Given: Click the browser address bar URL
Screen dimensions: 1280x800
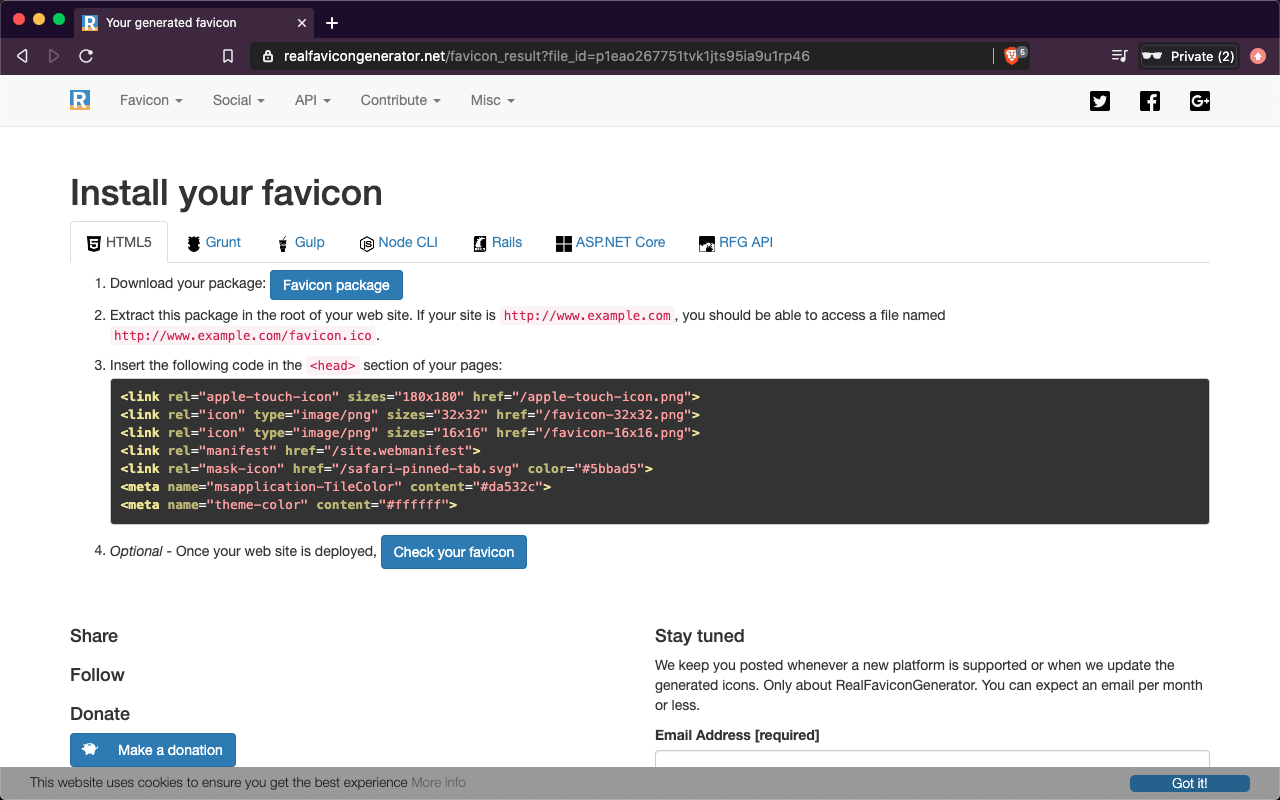Looking at the screenshot, I should pyautogui.click(x=546, y=56).
